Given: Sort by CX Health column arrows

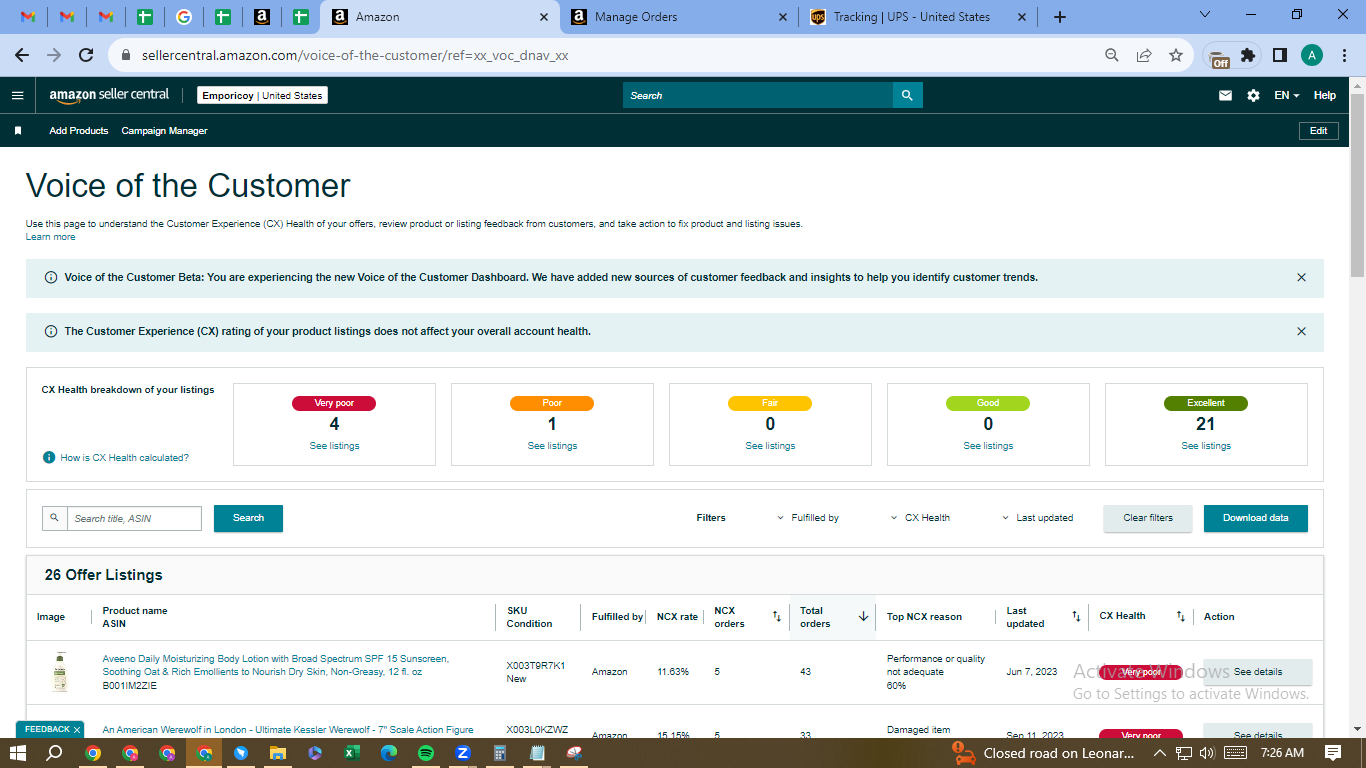Looking at the screenshot, I should pyautogui.click(x=1180, y=617).
